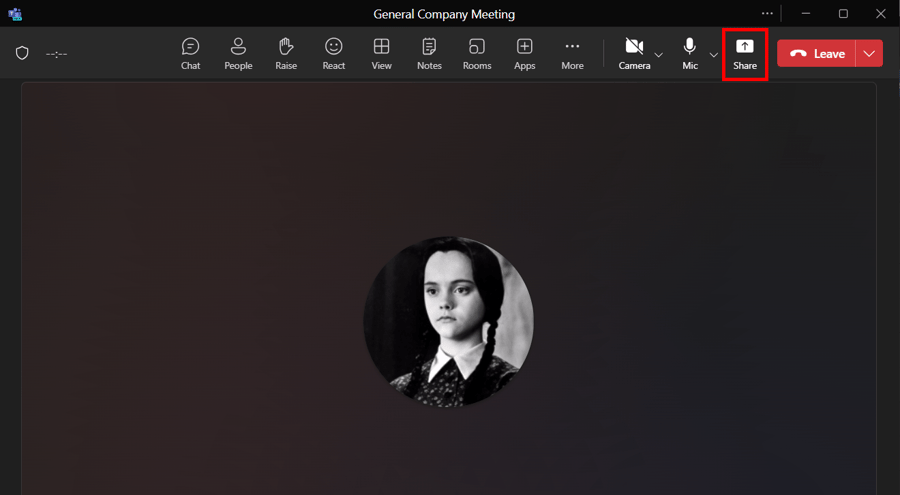Open meeting Notes

tap(429, 54)
